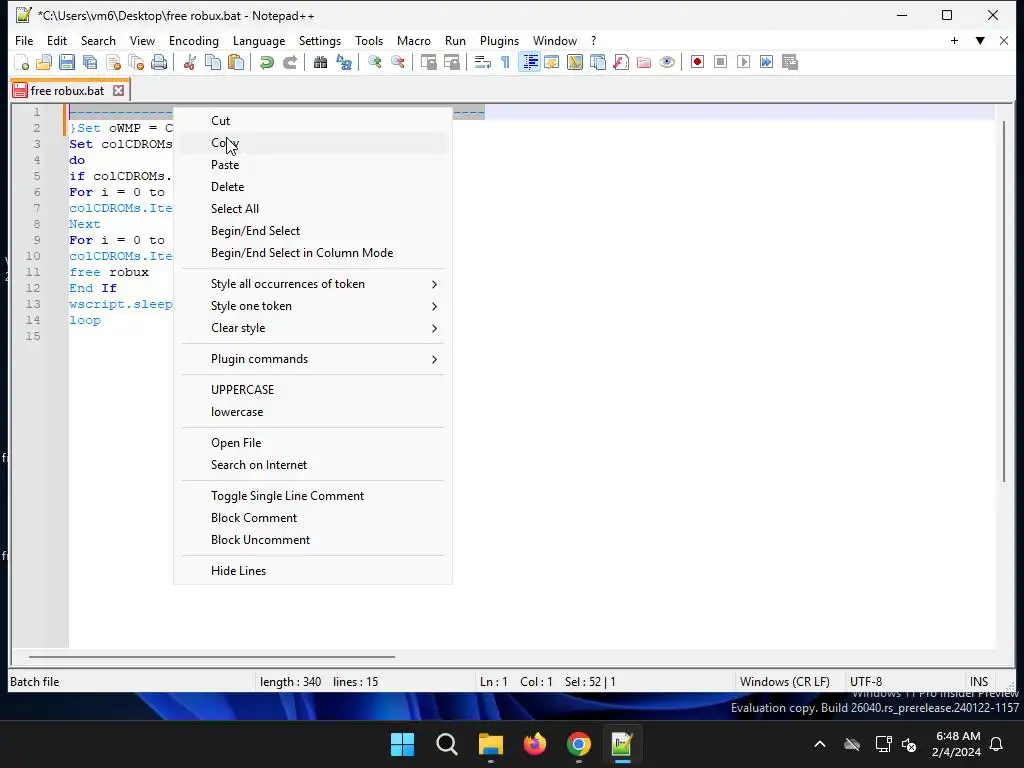
Task: Choose Toggle Single Line Comment
Action: [x=313, y=496]
